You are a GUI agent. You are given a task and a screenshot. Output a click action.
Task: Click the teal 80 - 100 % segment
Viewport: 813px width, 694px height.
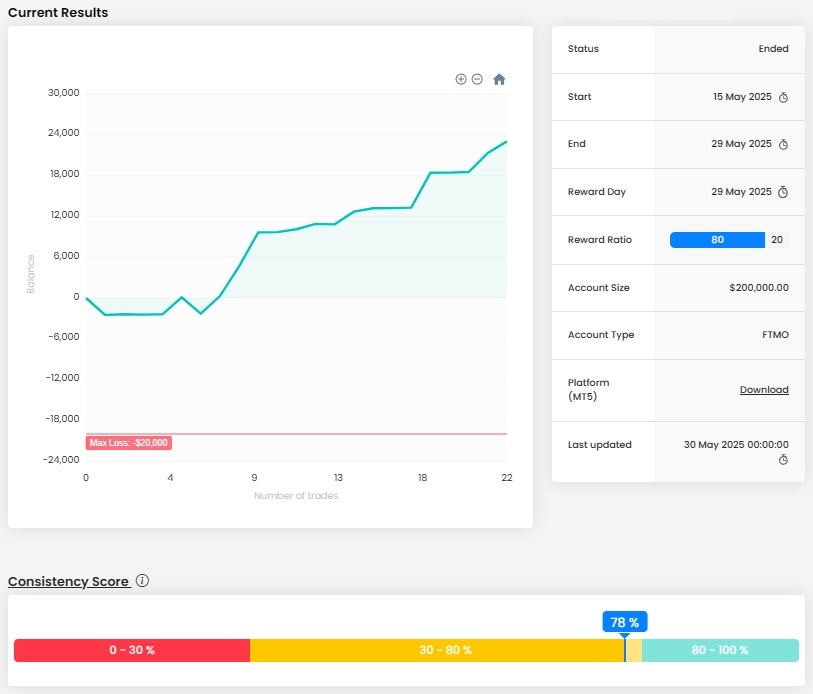(x=720, y=650)
